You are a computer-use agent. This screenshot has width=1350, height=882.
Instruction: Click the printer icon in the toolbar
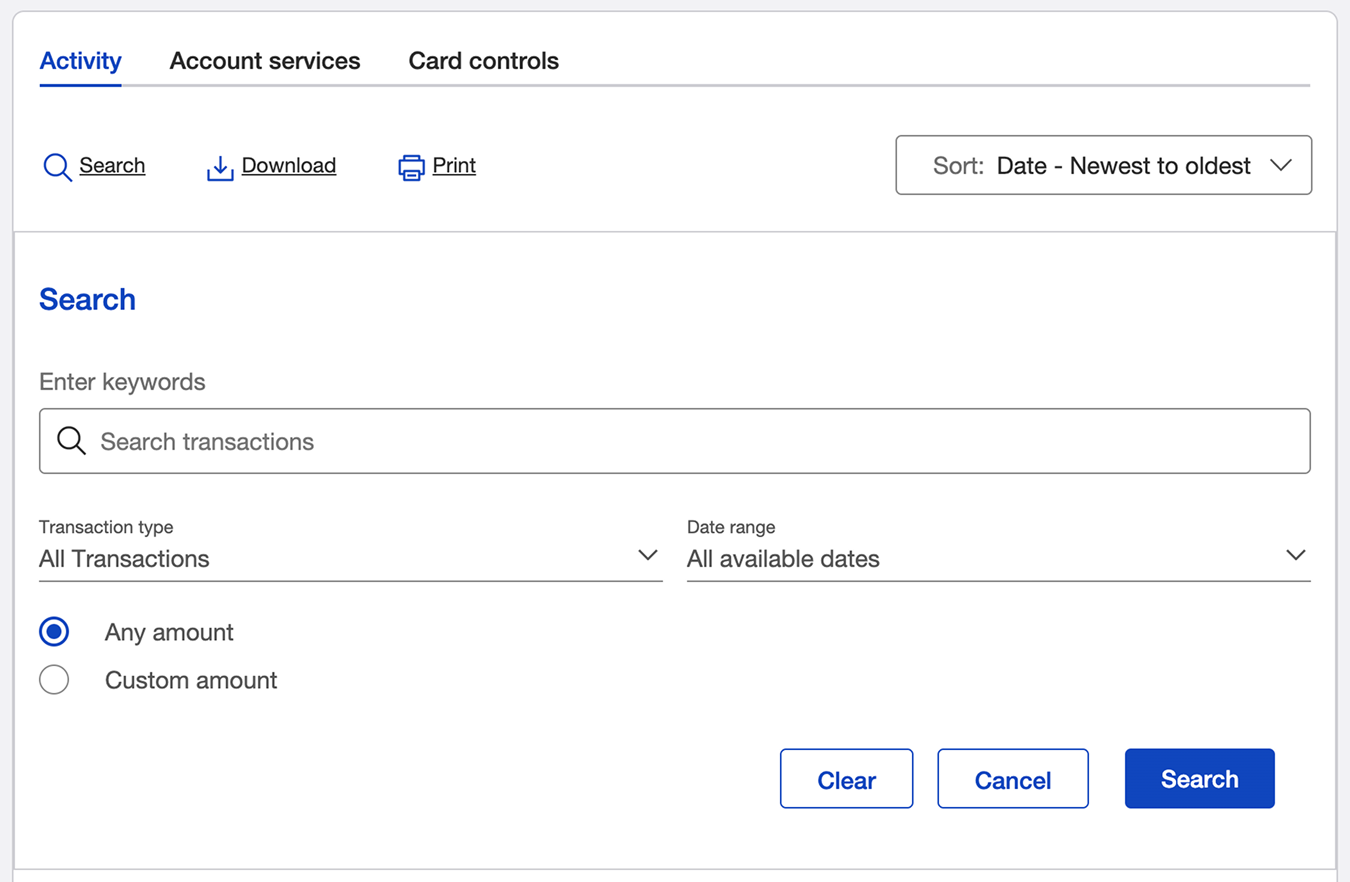pyautogui.click(x=412, y=167)
